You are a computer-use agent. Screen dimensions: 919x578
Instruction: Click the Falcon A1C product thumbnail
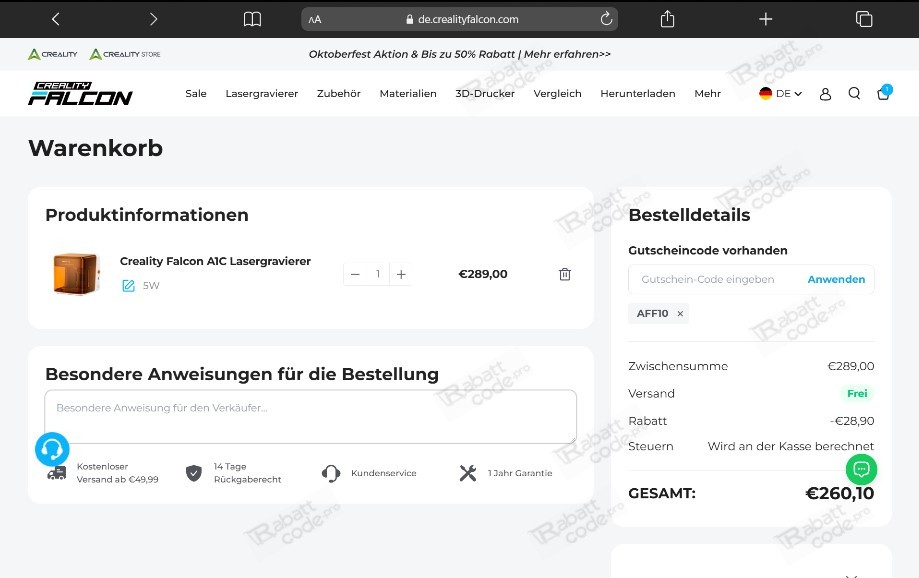click(x=75, y=274)
